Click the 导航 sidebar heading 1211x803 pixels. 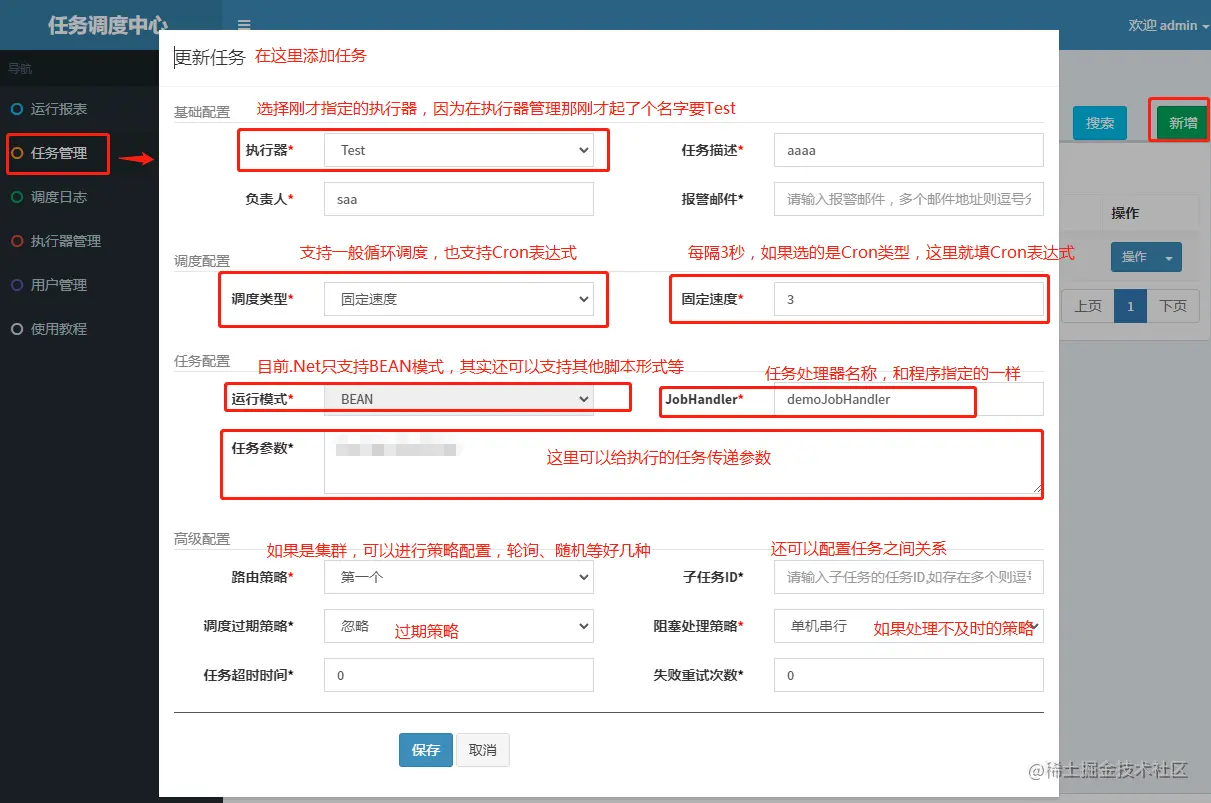[20, 69]
